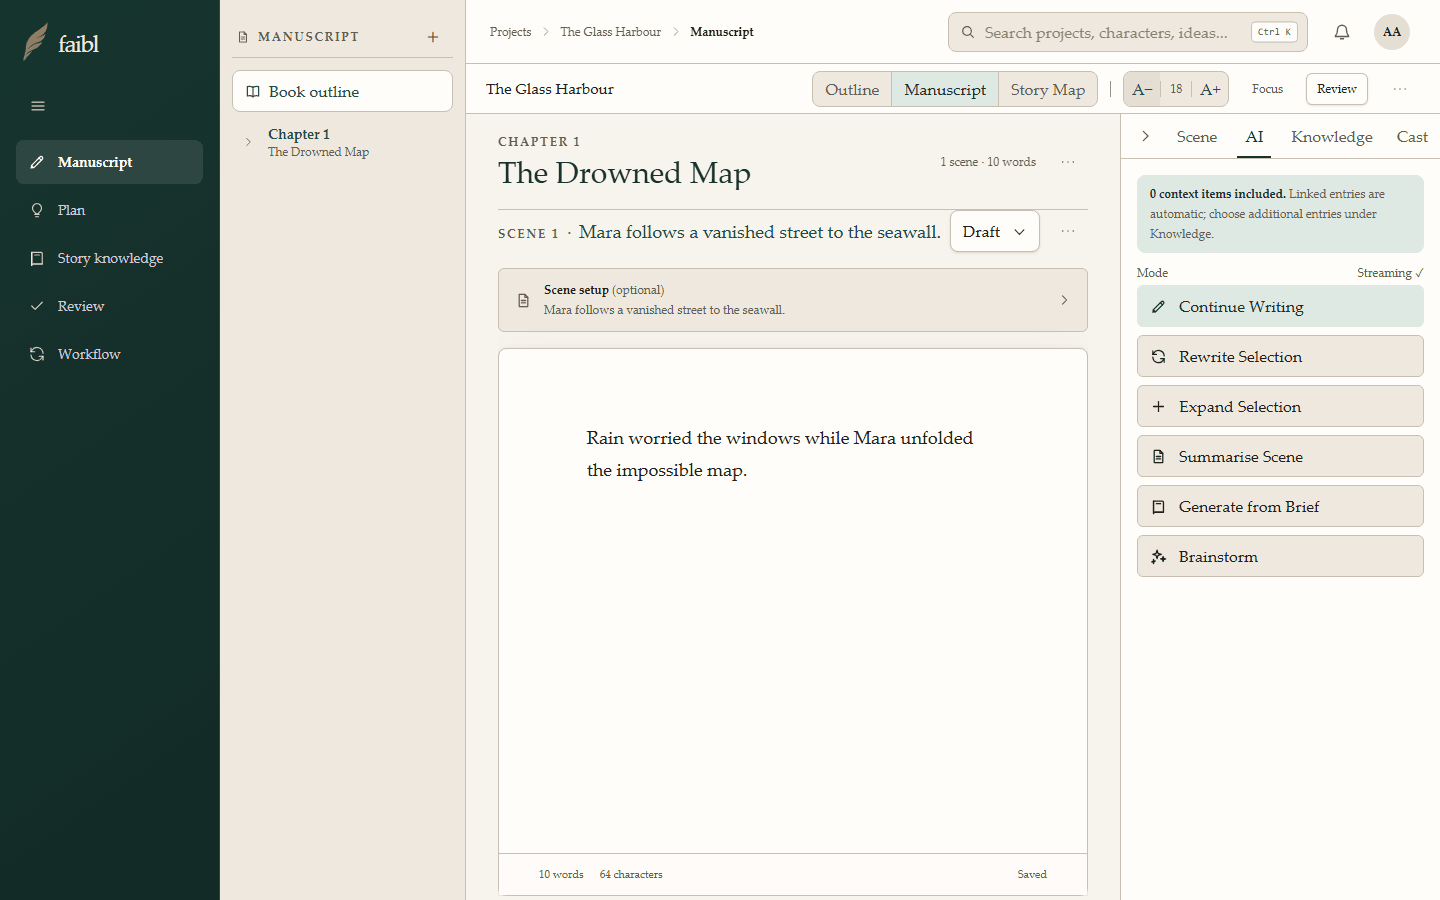Switch to Story Map view
Screen dimensions: 1440x900
point(1047,89)
